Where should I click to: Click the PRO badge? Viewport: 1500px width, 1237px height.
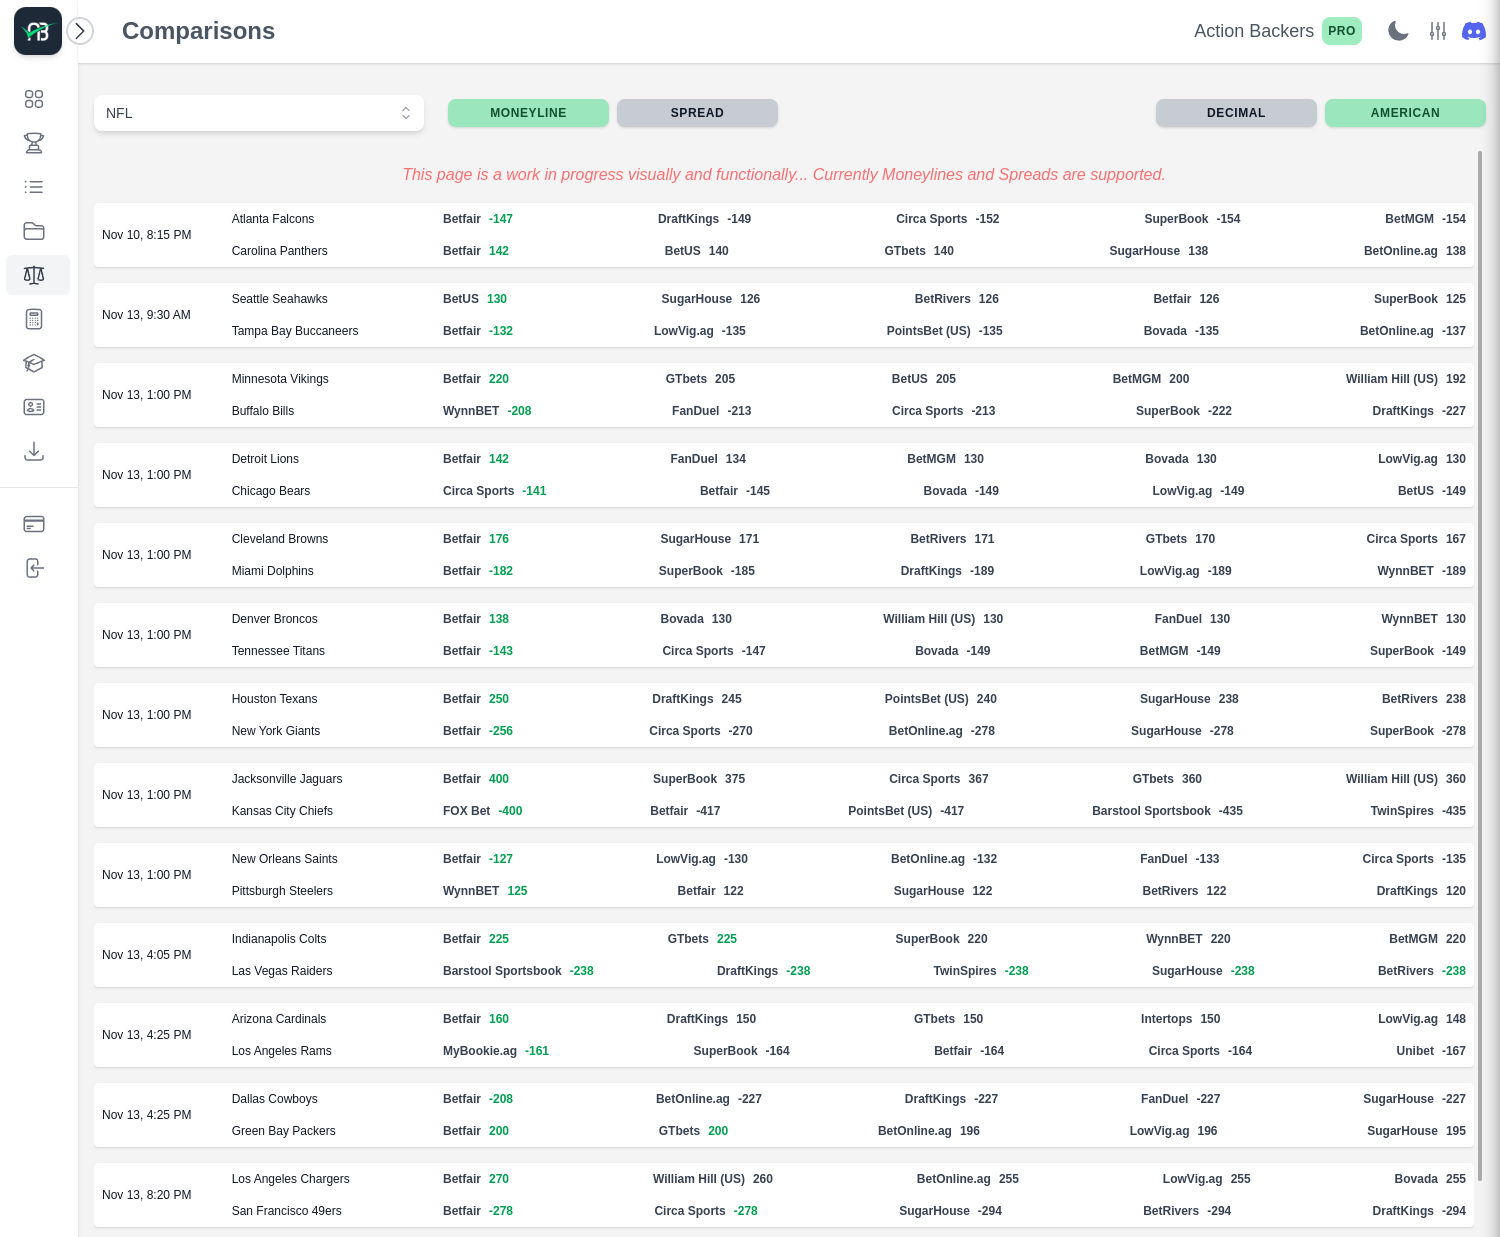click(x=1342, y=31)
